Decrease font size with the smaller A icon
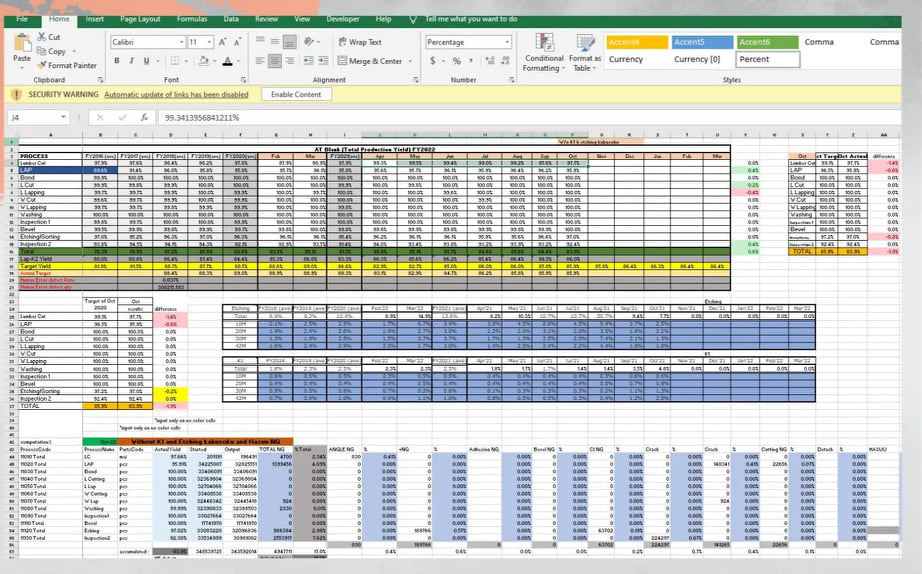922x574 pixels. click(x=237, y=42)
